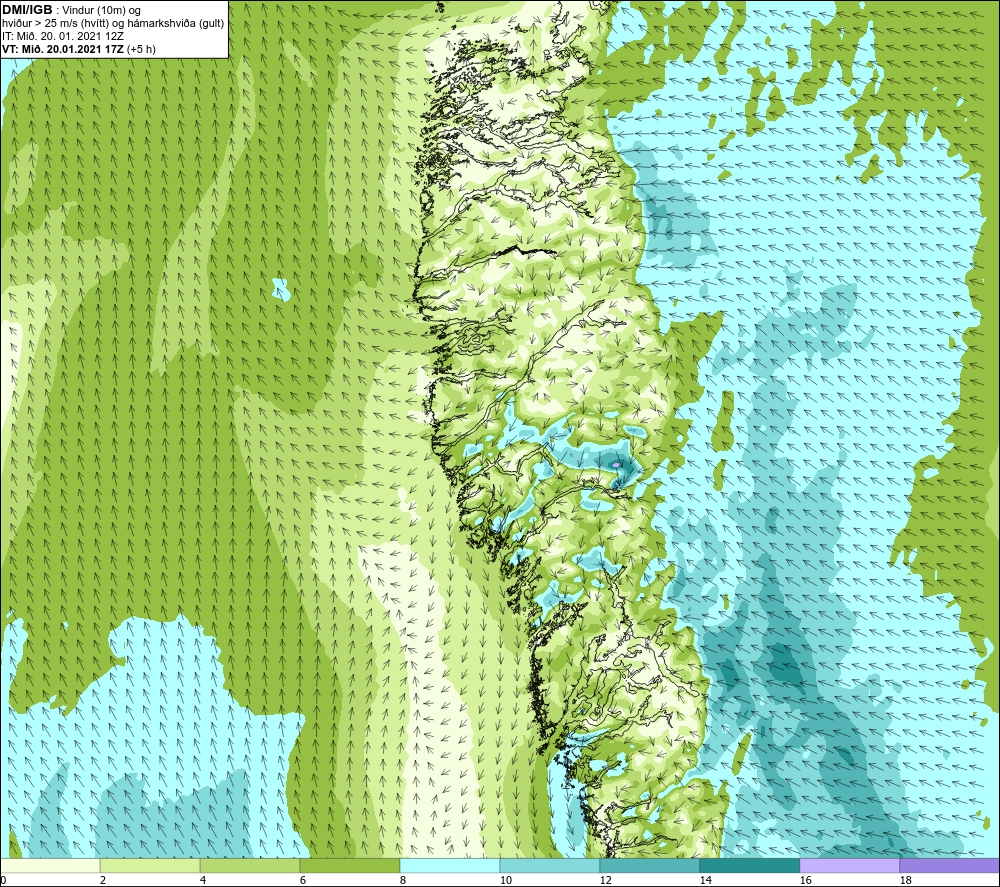Click the 16–18 m/s lavender swatch

click(x=849, y=865)
